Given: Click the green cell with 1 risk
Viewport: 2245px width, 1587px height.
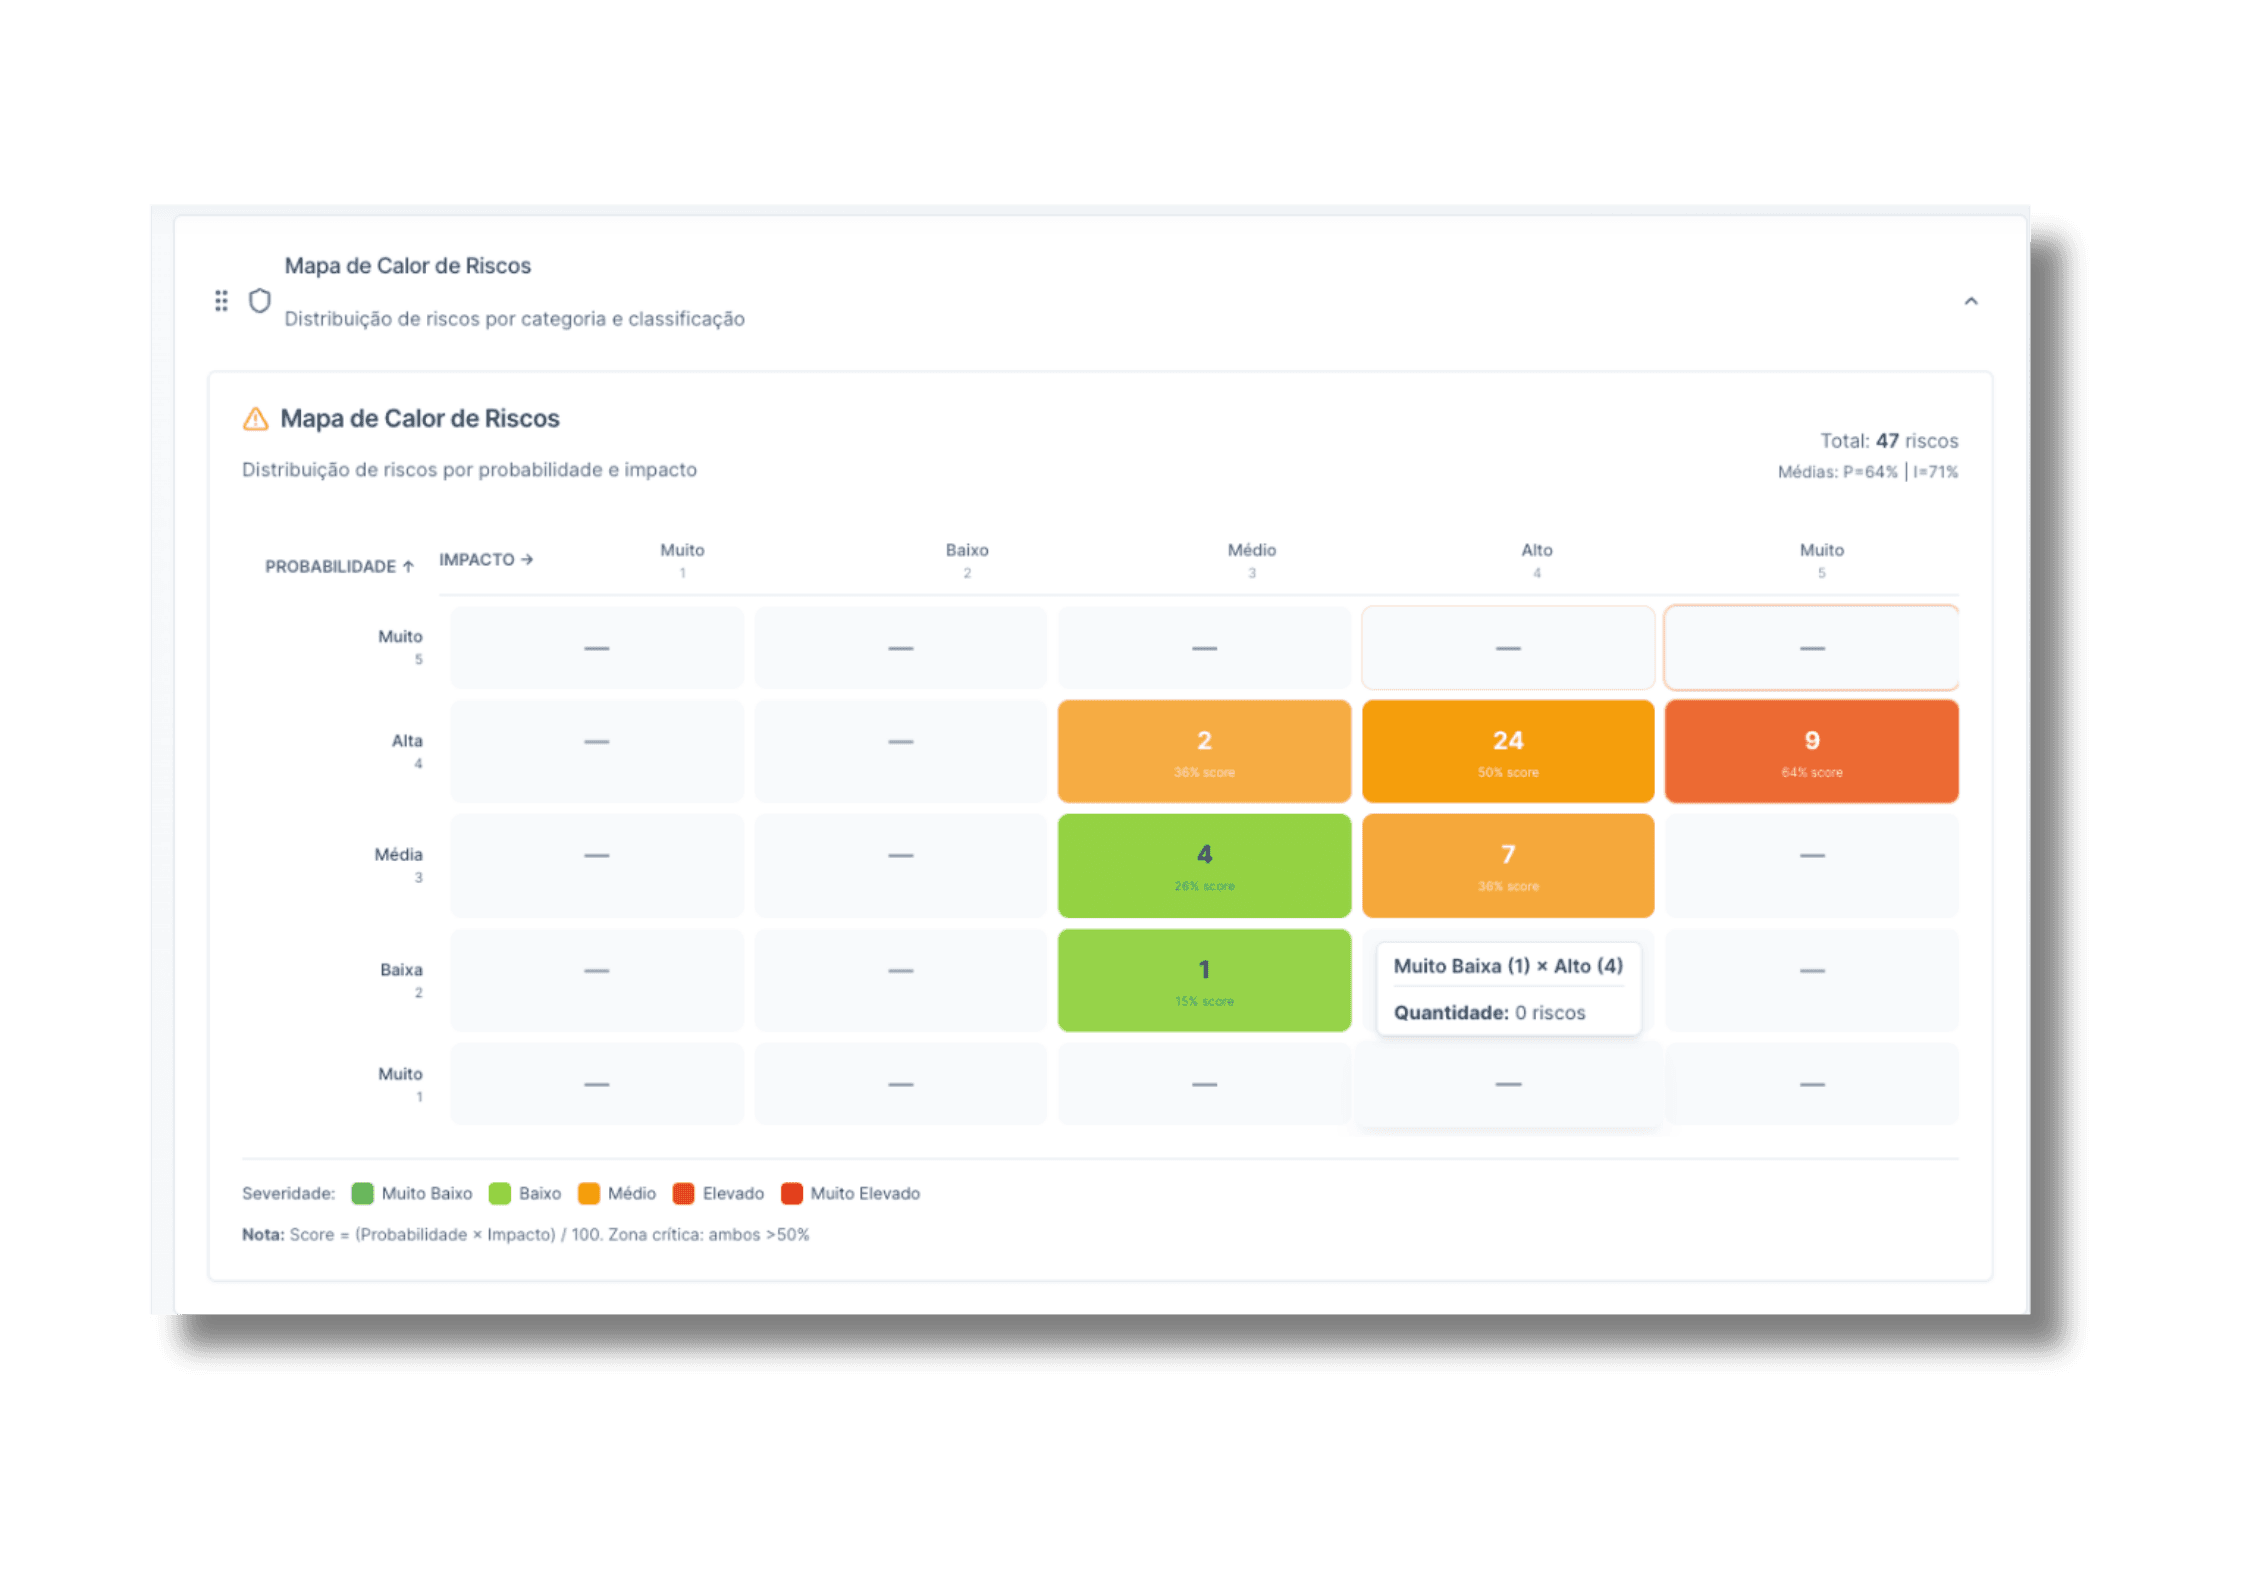Looking at the screenshot, I should (x=1204, y=980).
